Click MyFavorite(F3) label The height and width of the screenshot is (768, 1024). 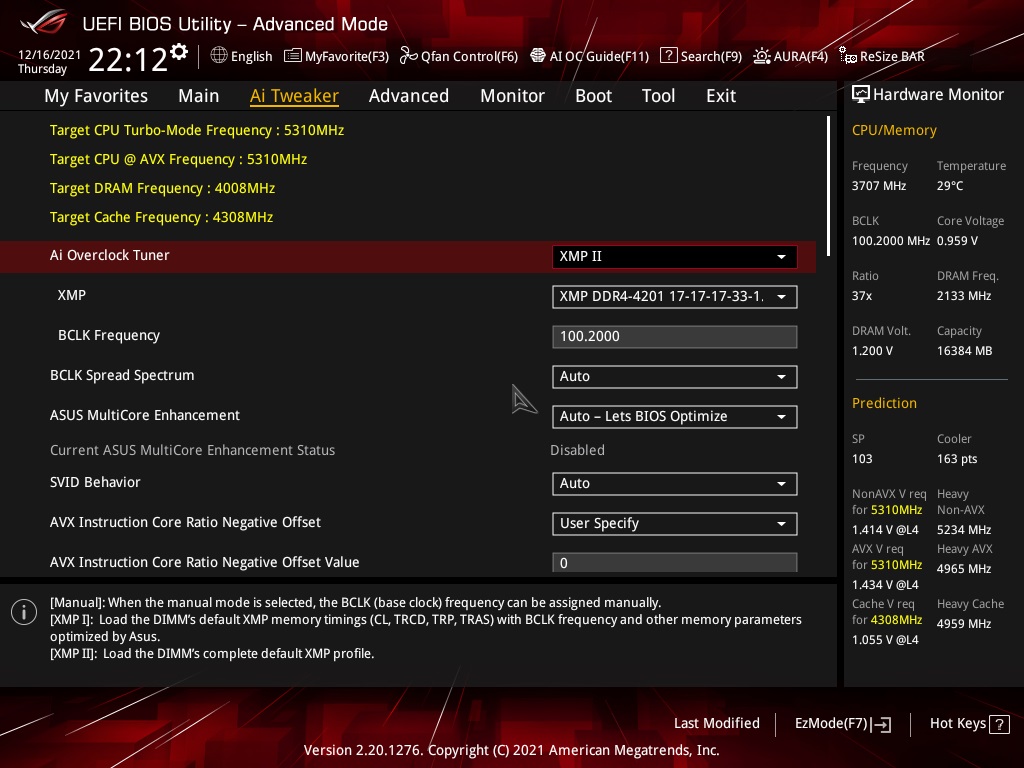click(347, 57)
